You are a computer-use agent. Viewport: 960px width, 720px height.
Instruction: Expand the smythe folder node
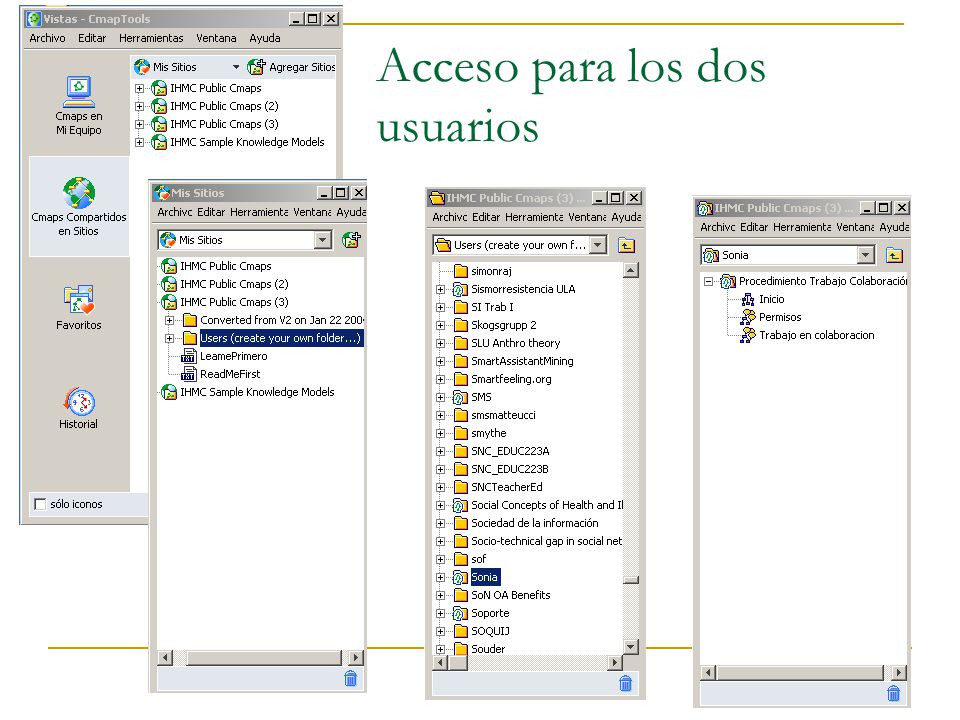click(x=441, y=433)
